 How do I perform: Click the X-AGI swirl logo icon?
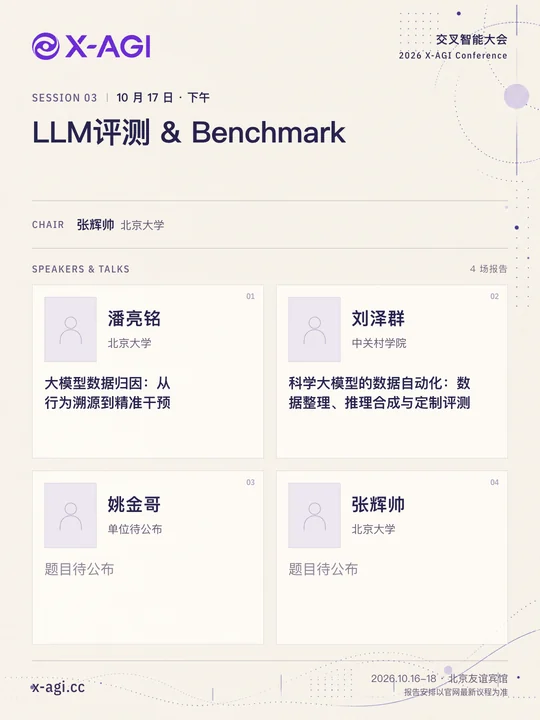[x=45, y=46]
